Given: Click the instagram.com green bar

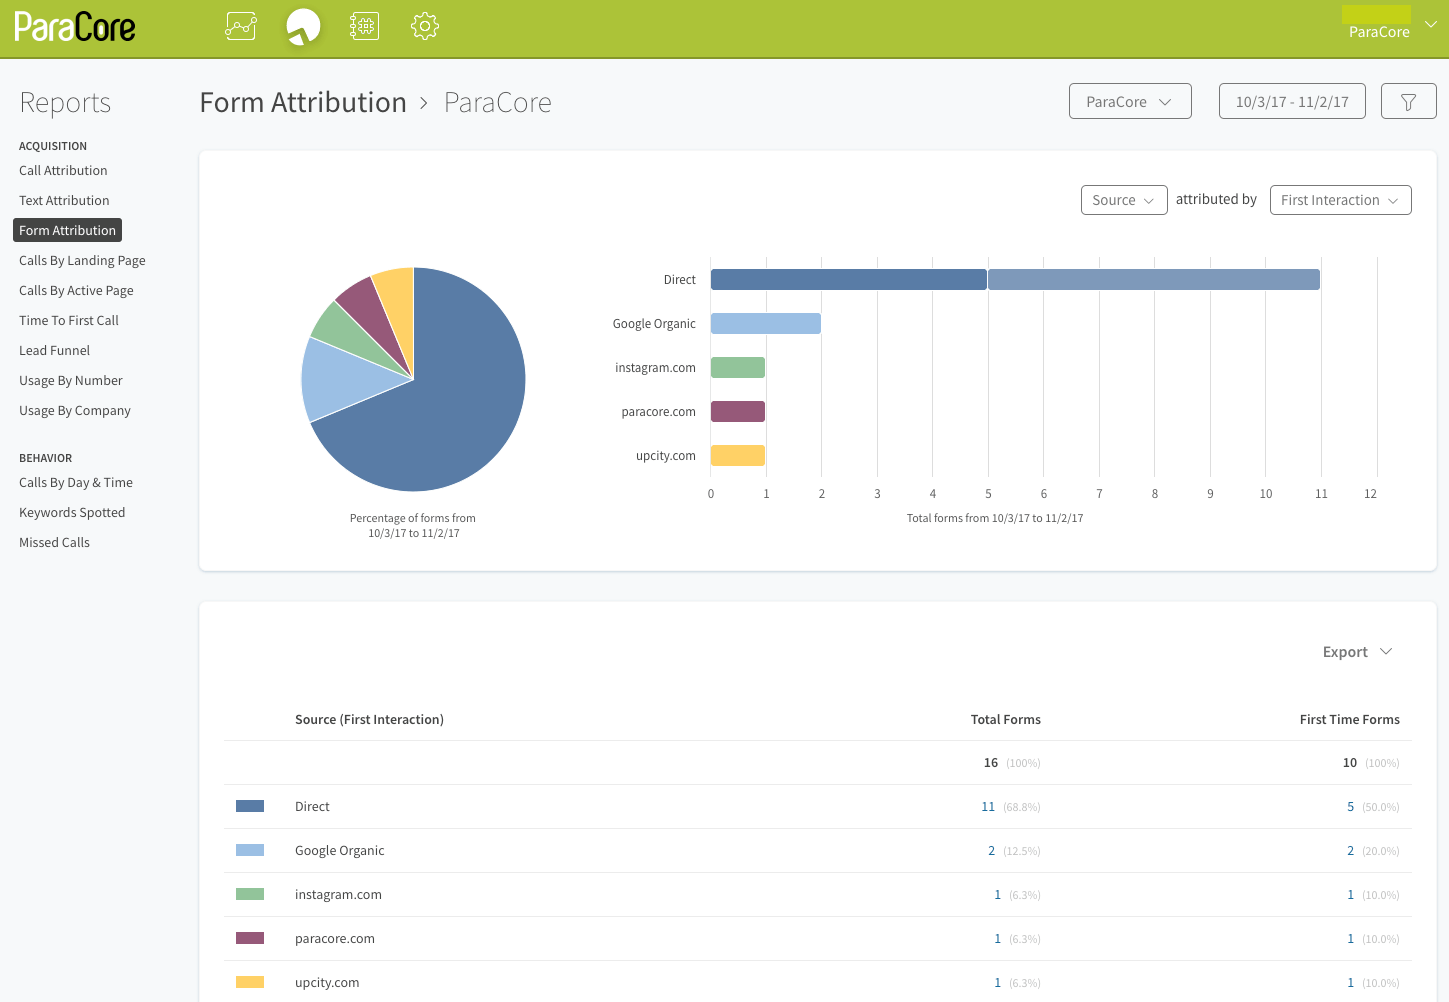Looking at the screenshot, I should click(x=738, y=367).
